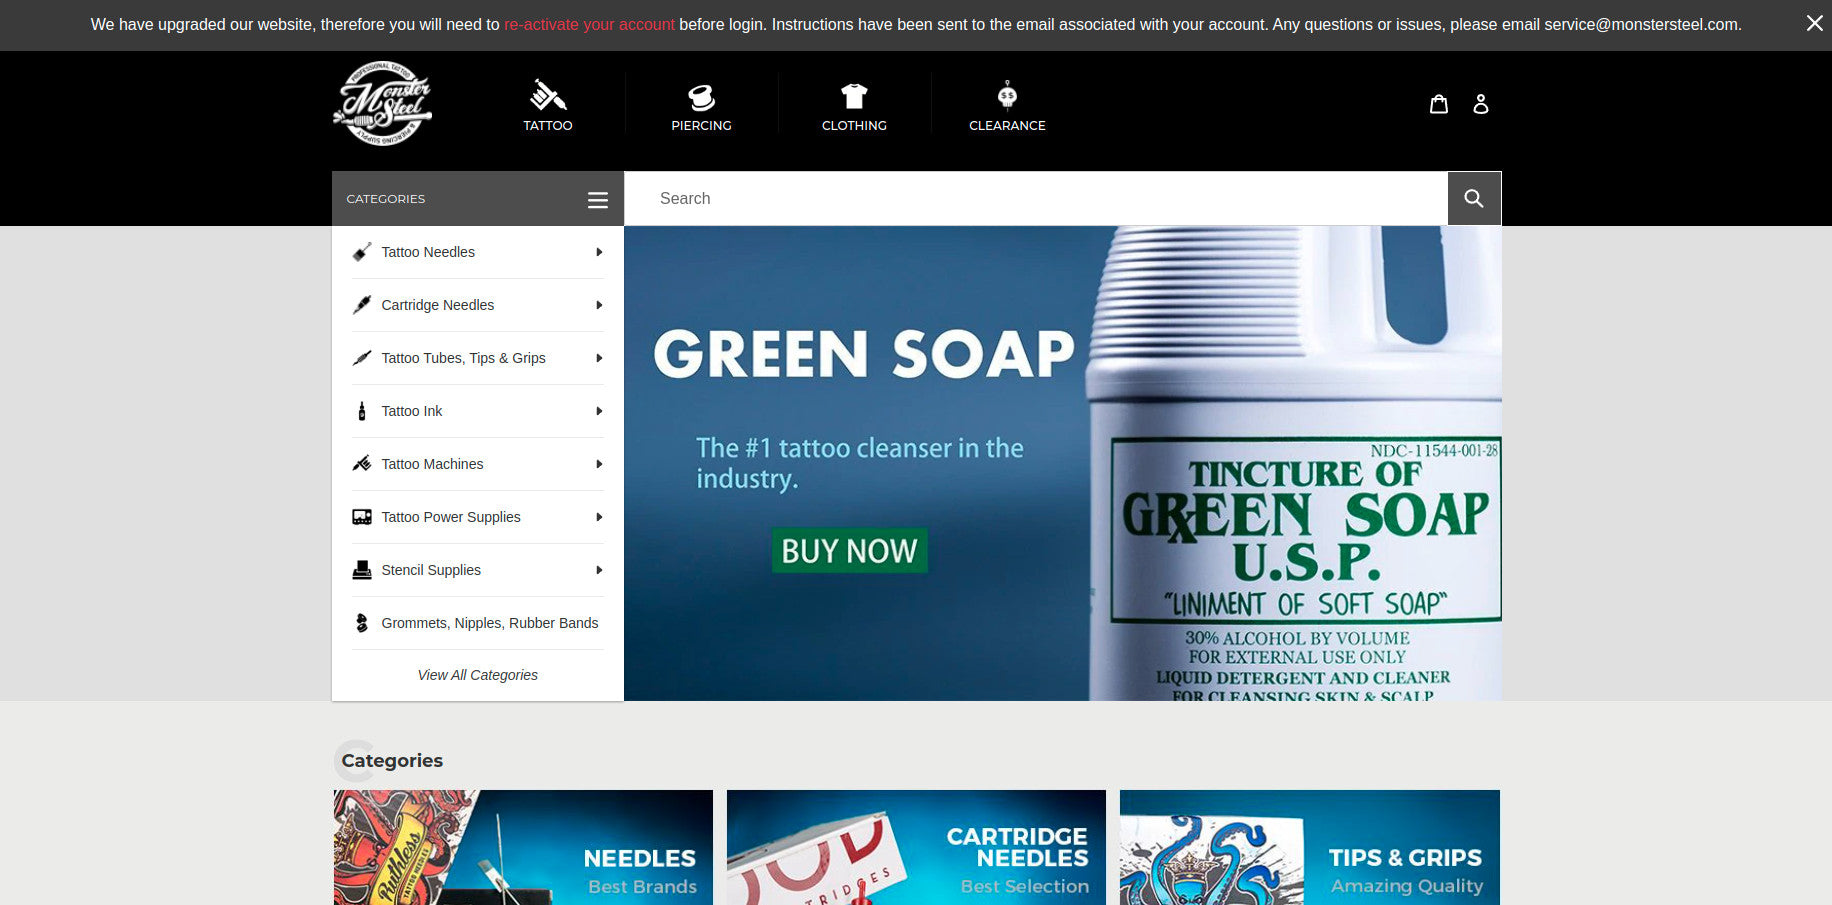Select Grommets, Nipples, Rubber Bands category

coord(489,623)
